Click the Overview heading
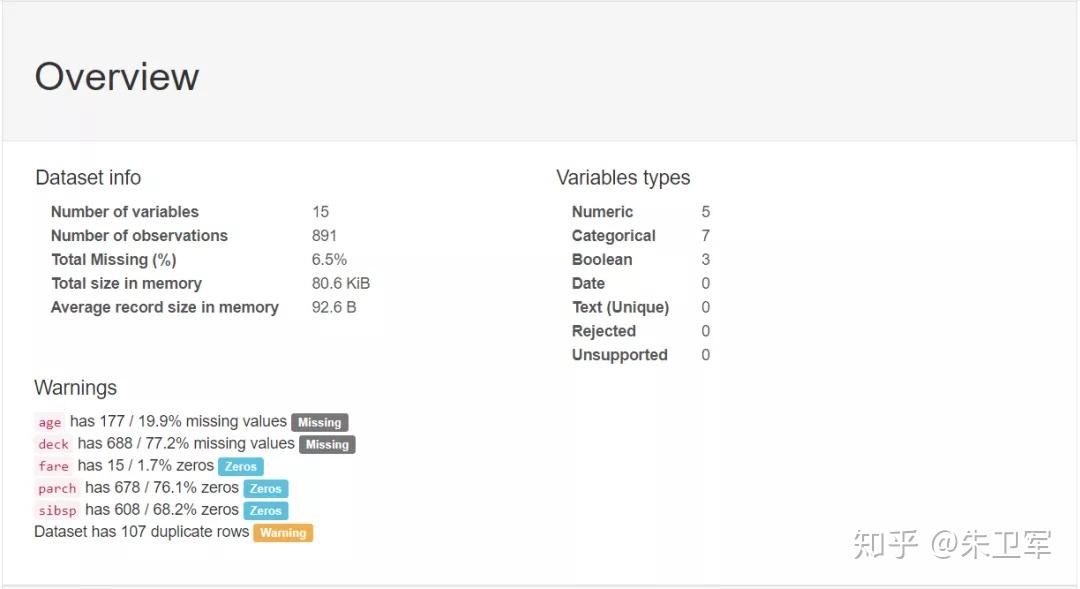This screenshot has width=1080, height=589. click(x=117, y=77)
